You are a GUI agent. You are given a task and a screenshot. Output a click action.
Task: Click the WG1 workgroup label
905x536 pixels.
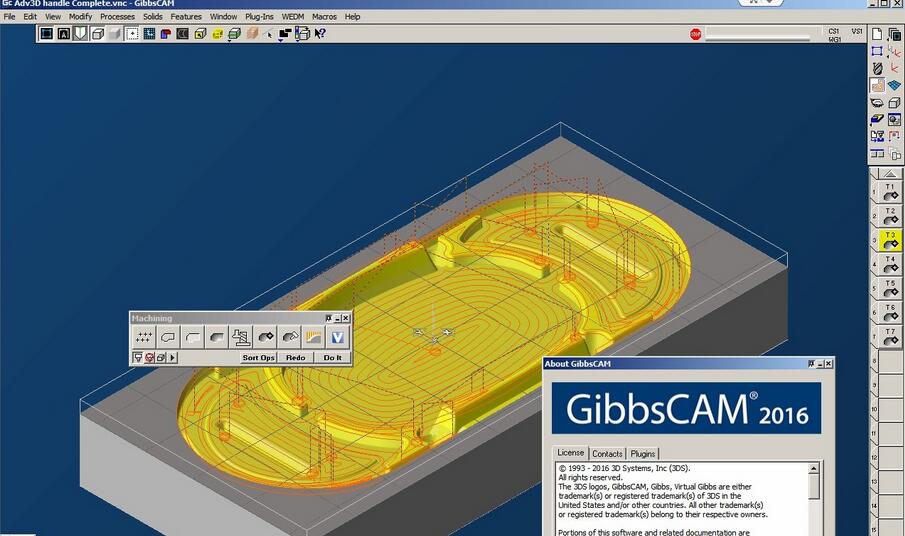click(835, 40)
